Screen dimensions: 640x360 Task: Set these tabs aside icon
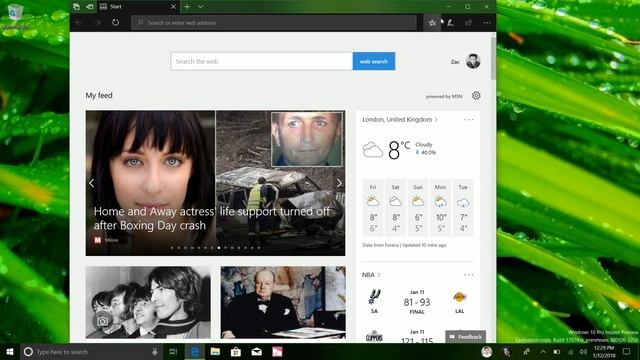tap(90, 7)
